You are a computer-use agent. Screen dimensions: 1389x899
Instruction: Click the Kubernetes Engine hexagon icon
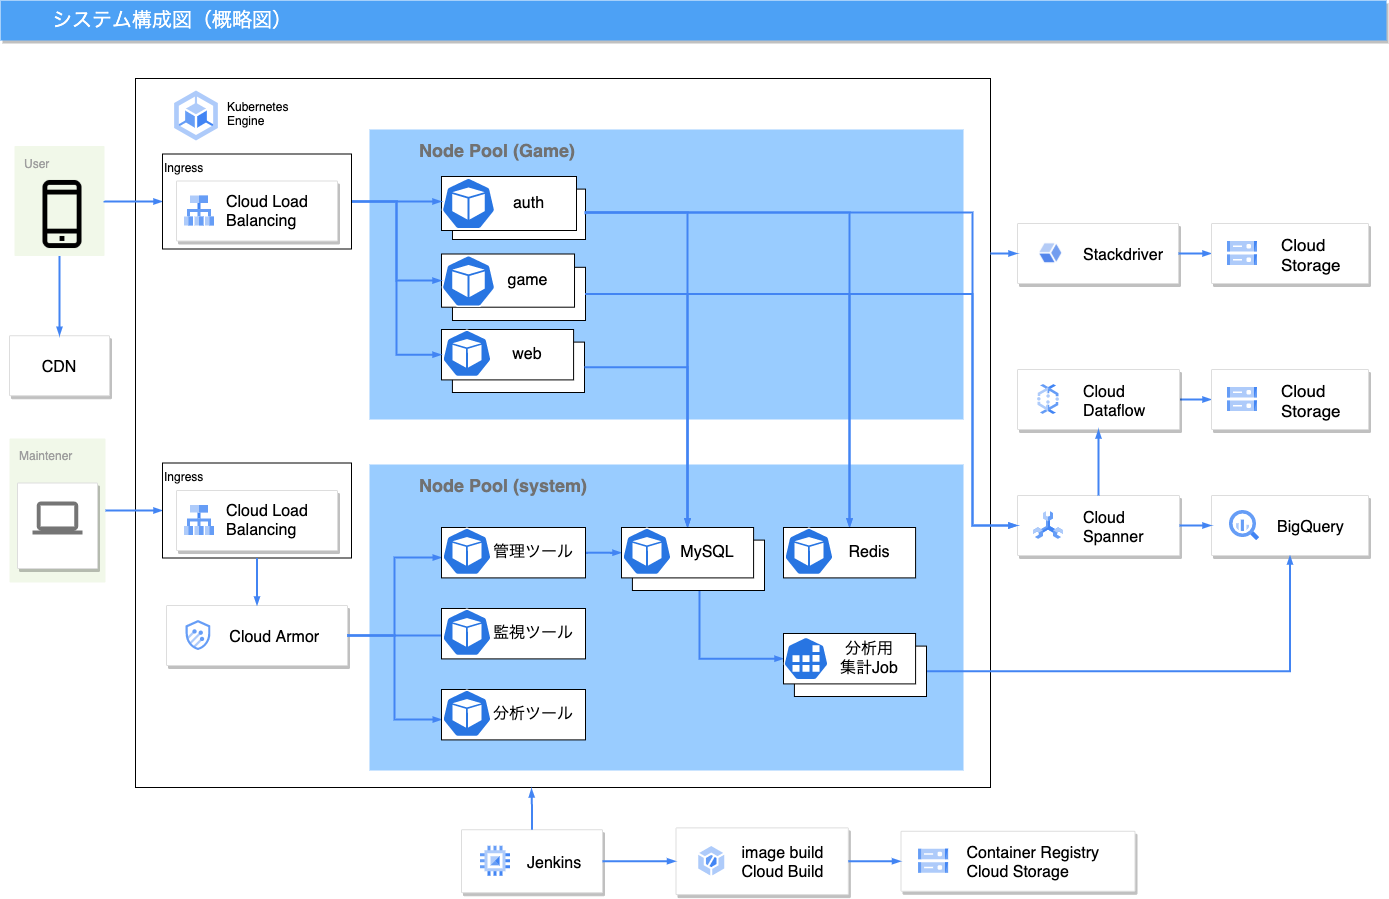point(196,115)
